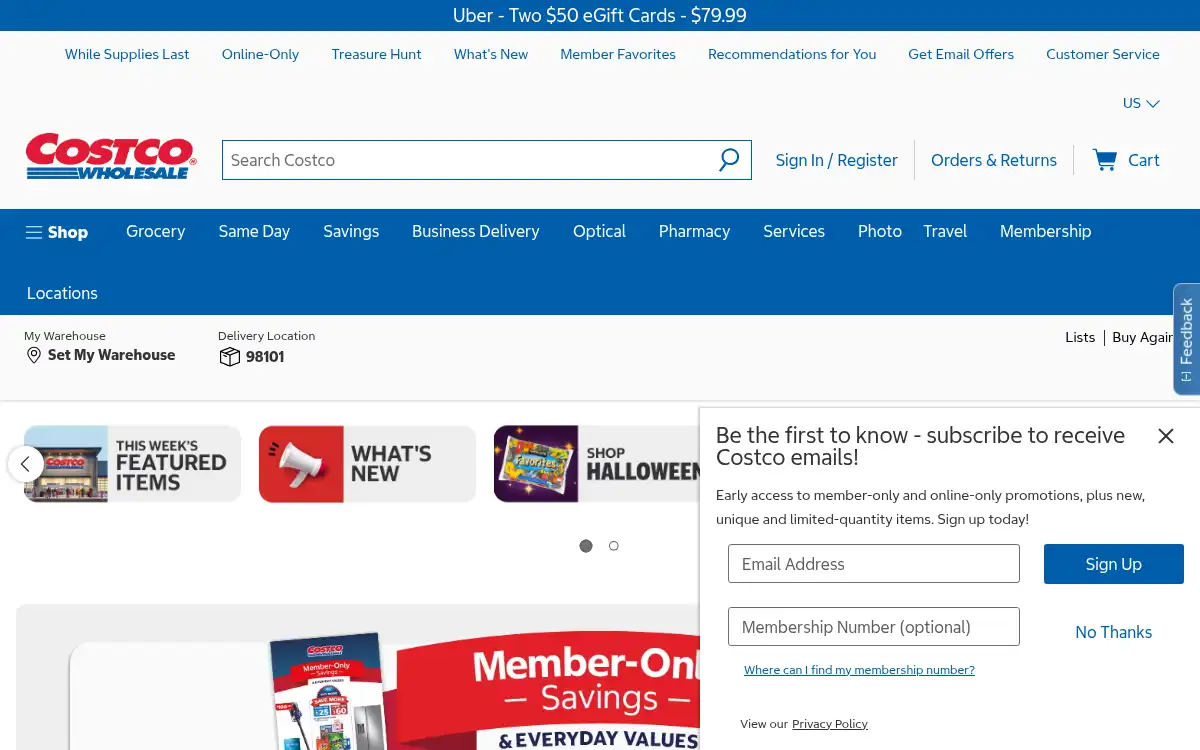
Task: Click Sign In / Register
Action: (x=837, y=160)
